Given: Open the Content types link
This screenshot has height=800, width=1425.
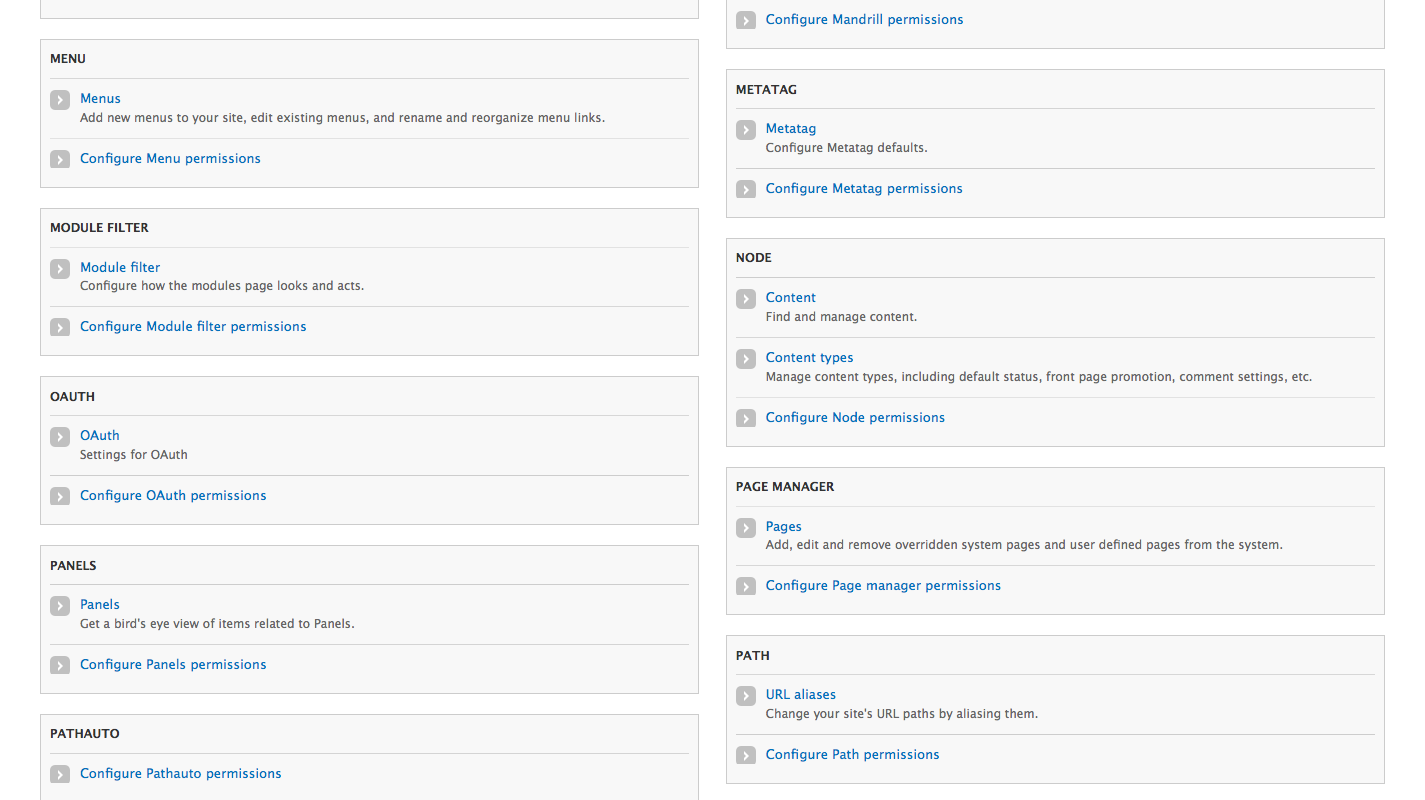Looking at the screenshot, I should [810, 357].
